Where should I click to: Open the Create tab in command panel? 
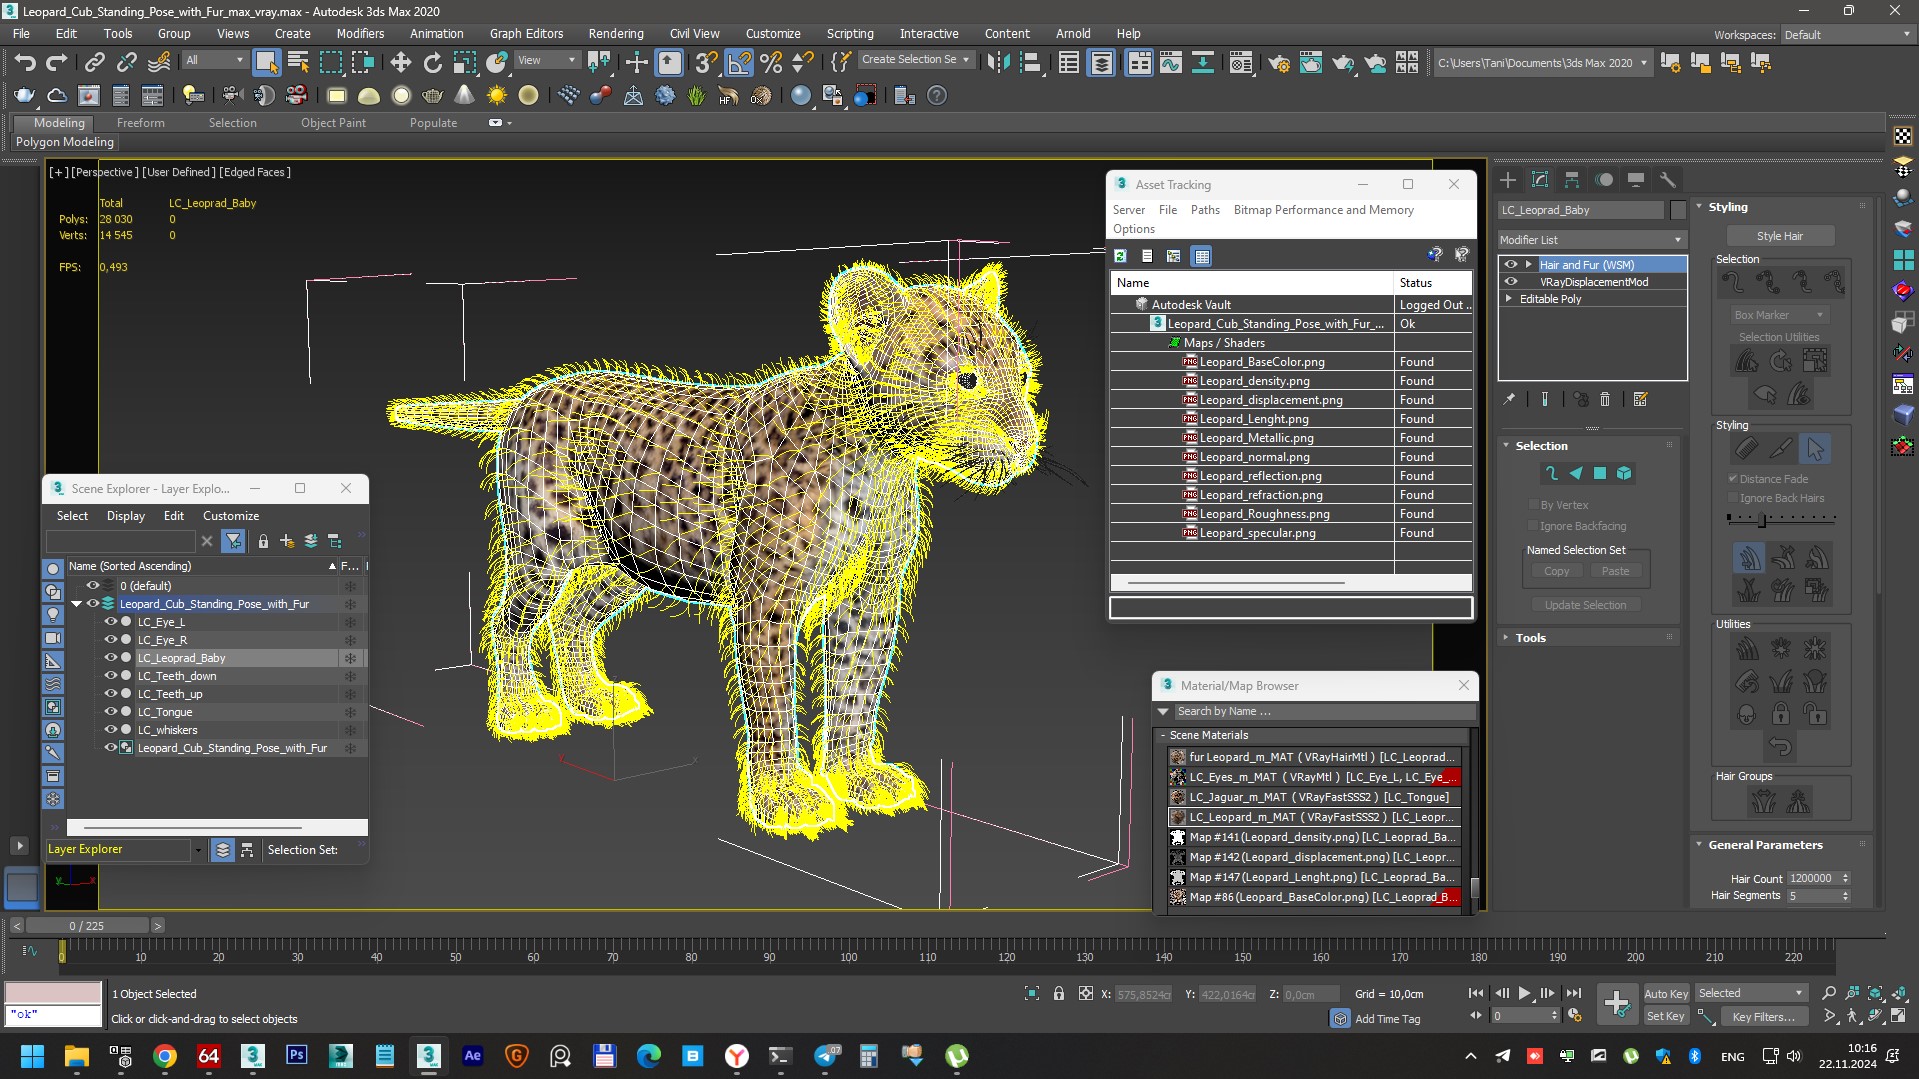1508,180
